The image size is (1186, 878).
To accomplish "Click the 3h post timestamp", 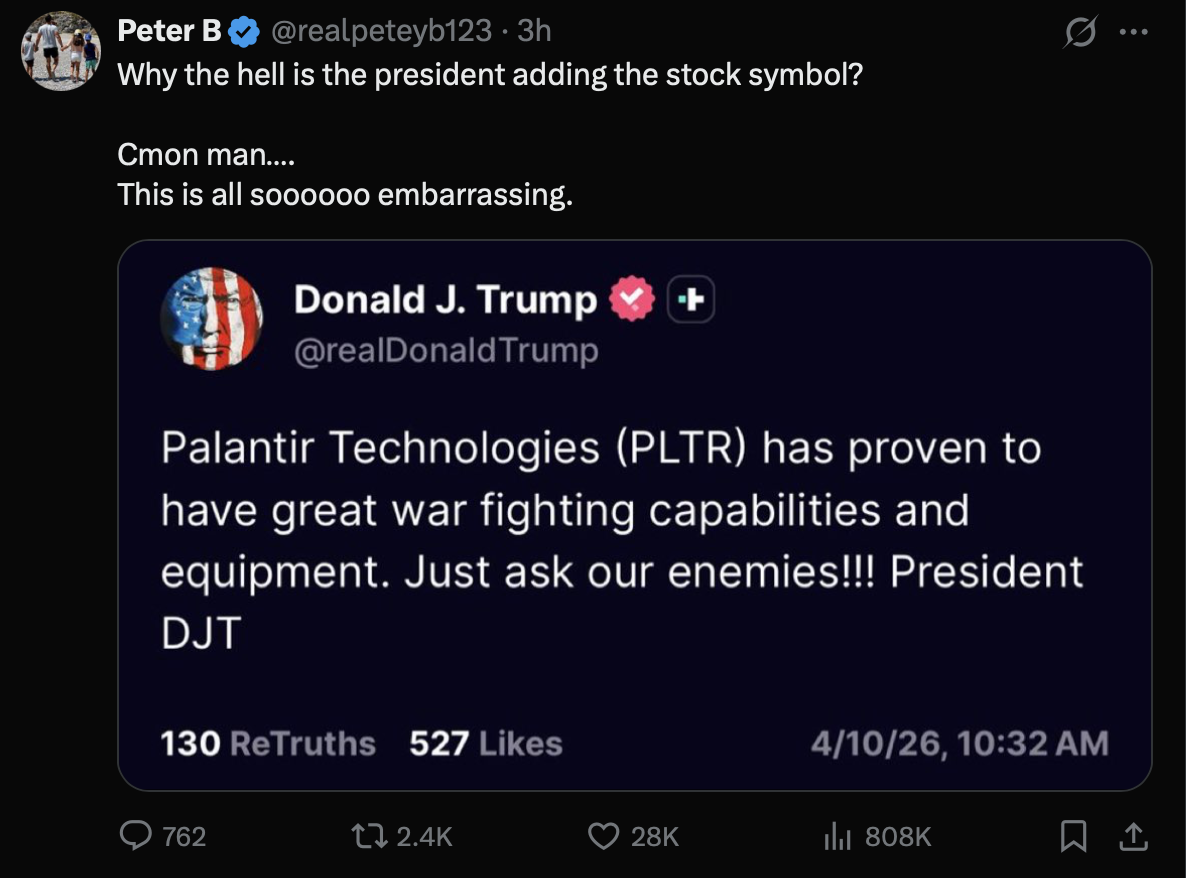I will (x=534, y=32).
